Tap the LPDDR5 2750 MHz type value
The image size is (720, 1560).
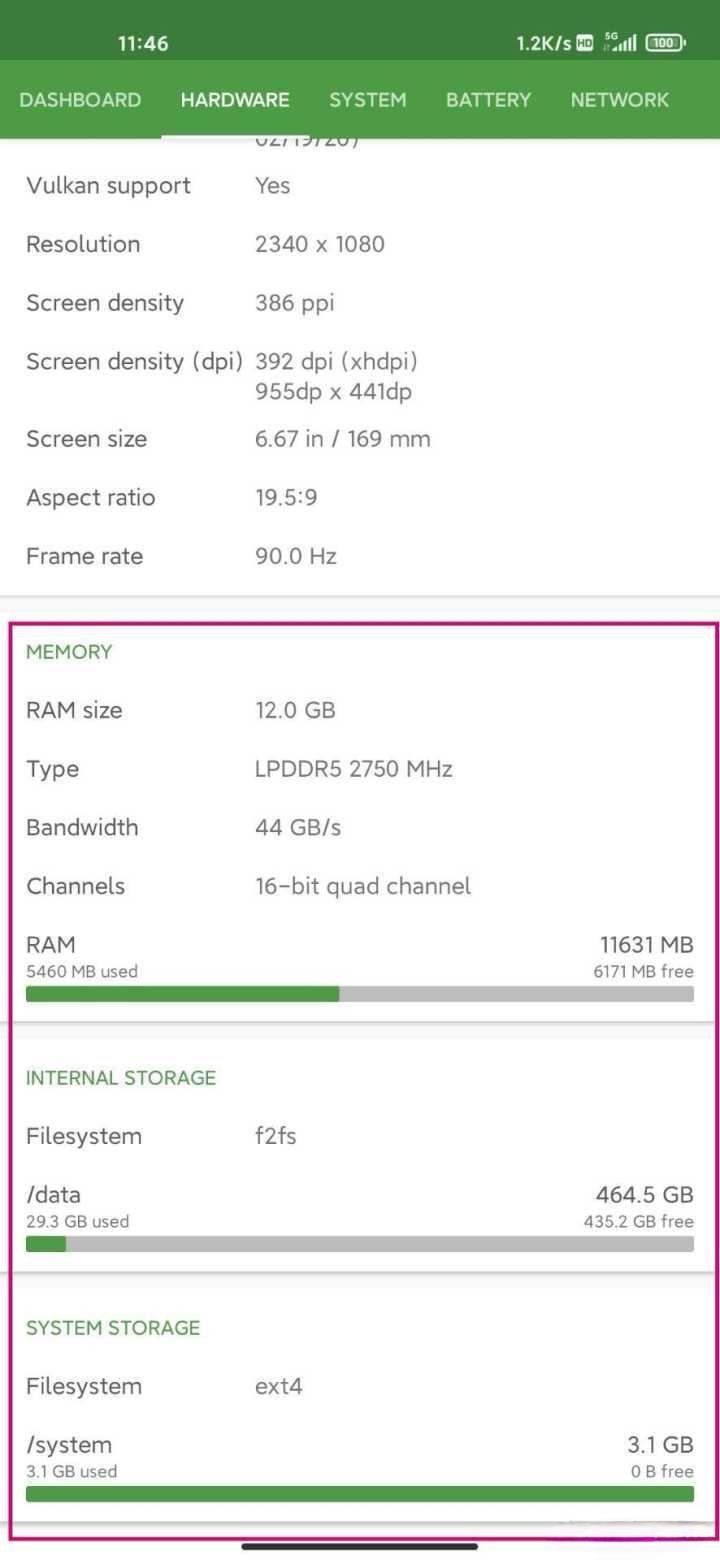353,768
